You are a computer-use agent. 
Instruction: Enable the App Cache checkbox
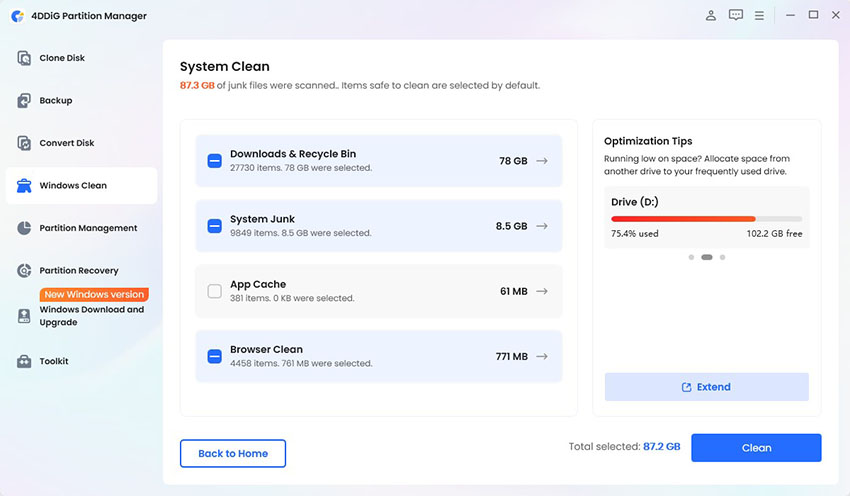pyautogui.click(x=215, y=291)
